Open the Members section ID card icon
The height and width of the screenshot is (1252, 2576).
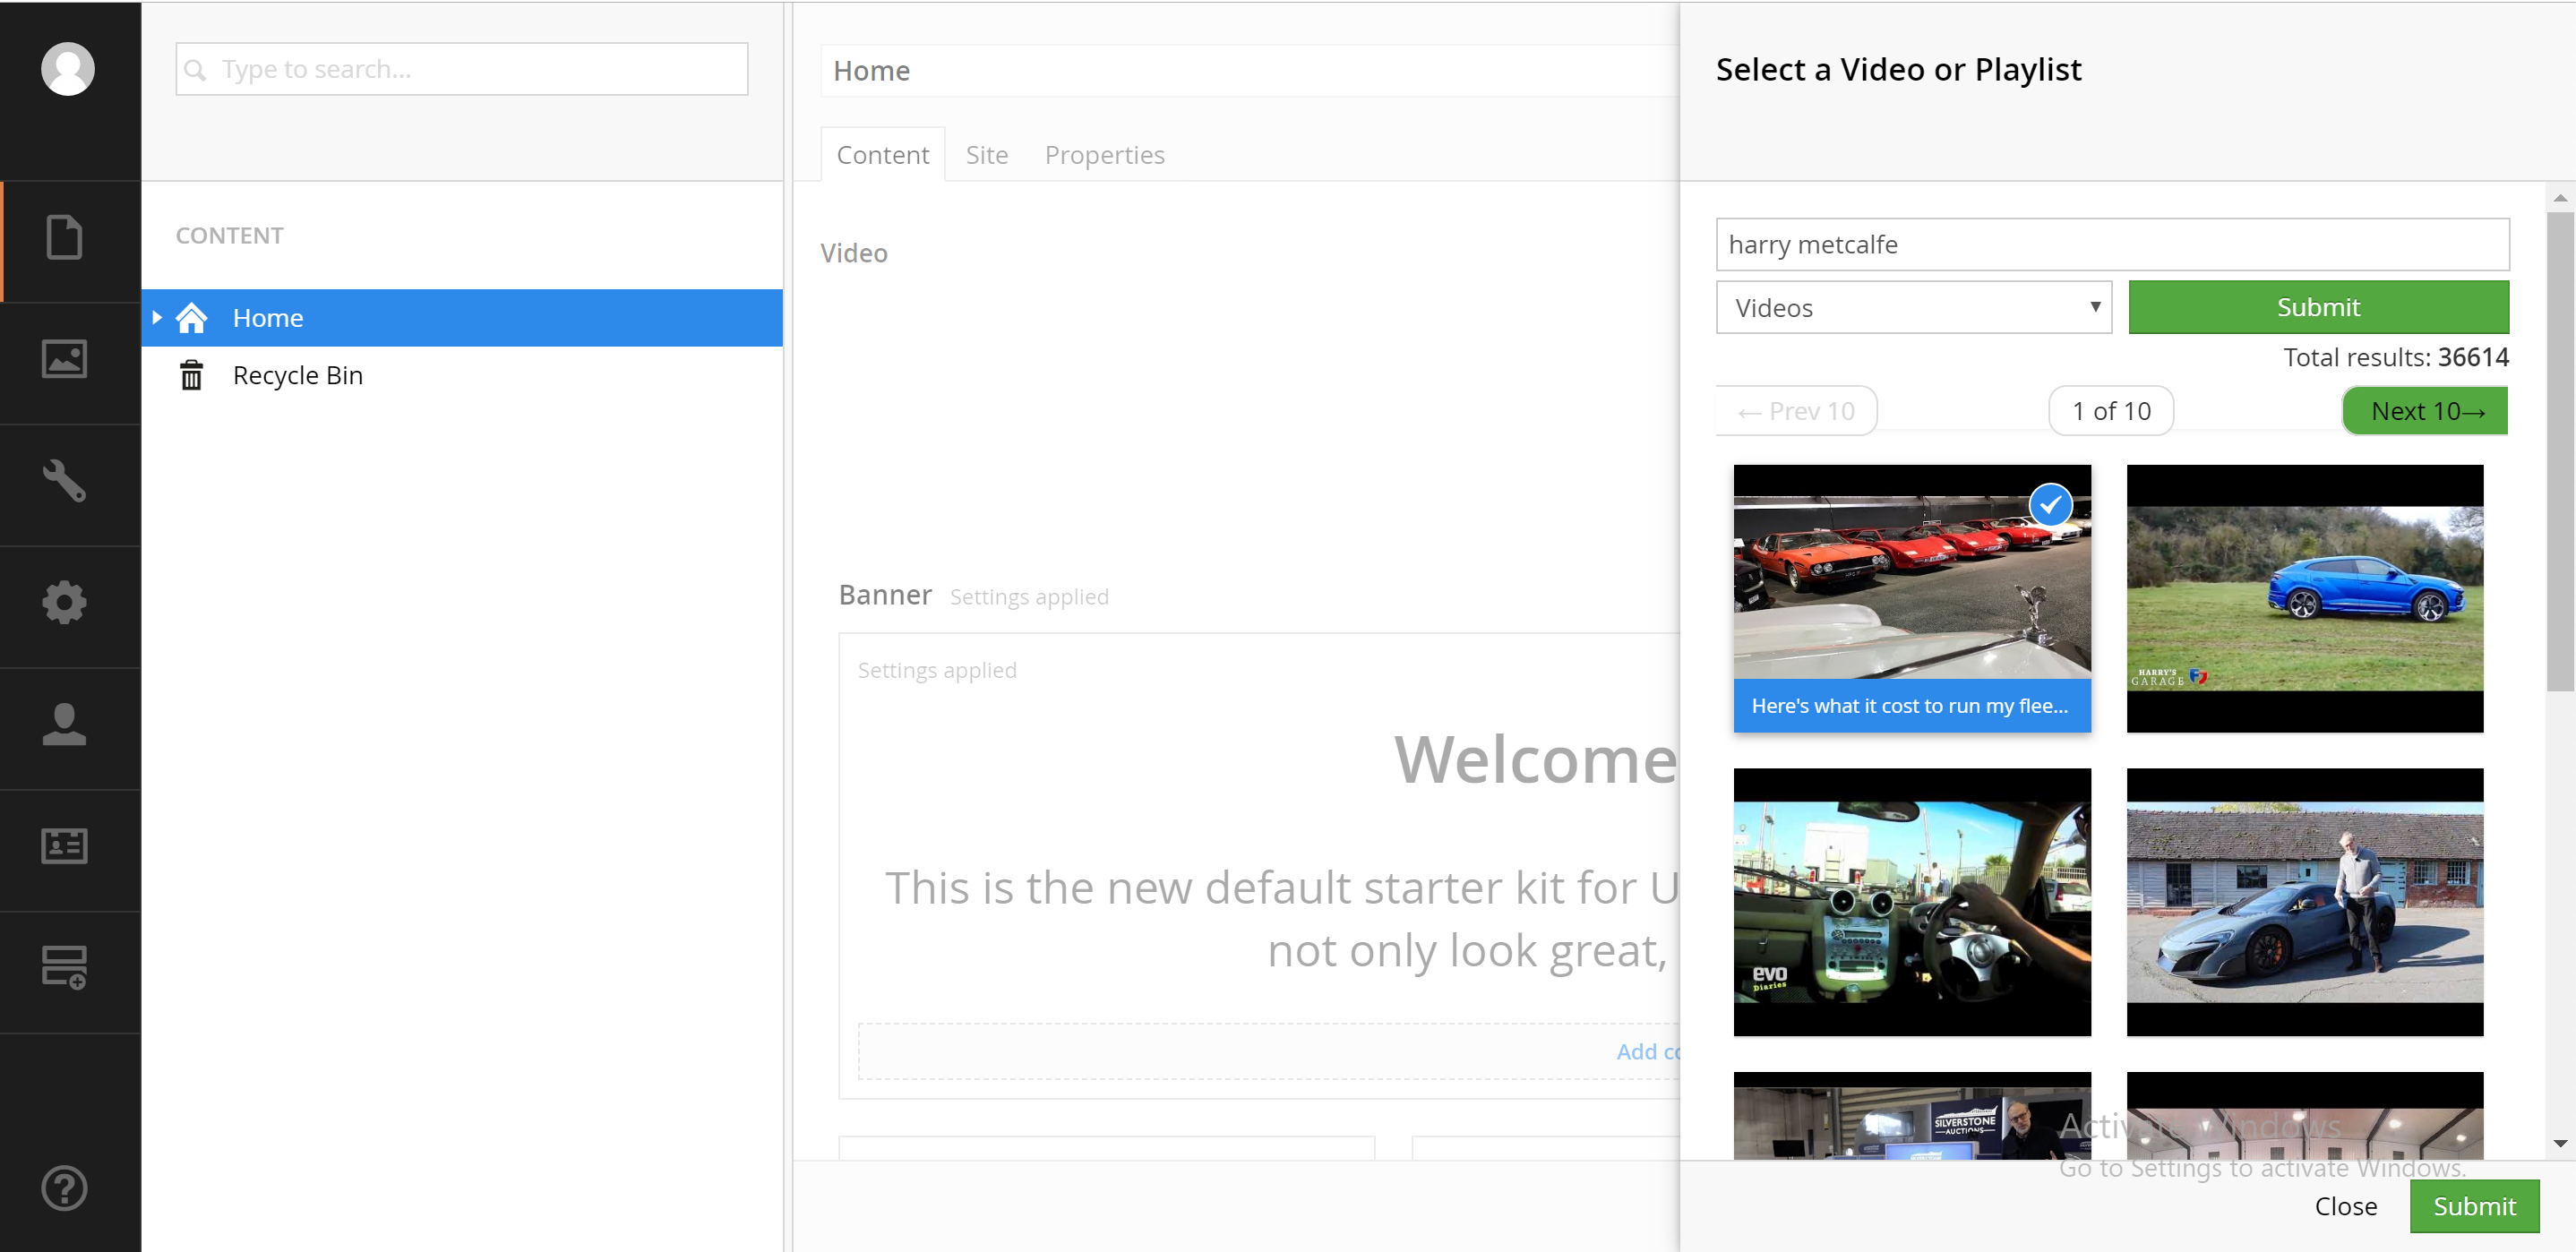pos(65,846)
